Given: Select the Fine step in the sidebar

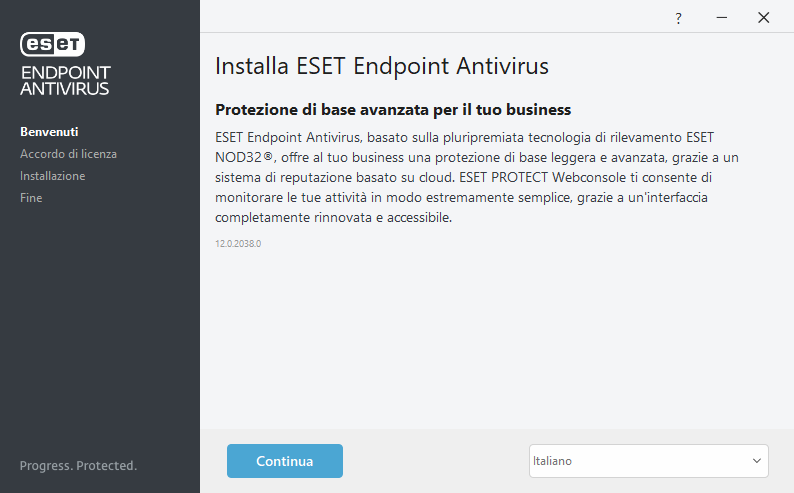Looking at the screenshot, I should click(31, 198).
